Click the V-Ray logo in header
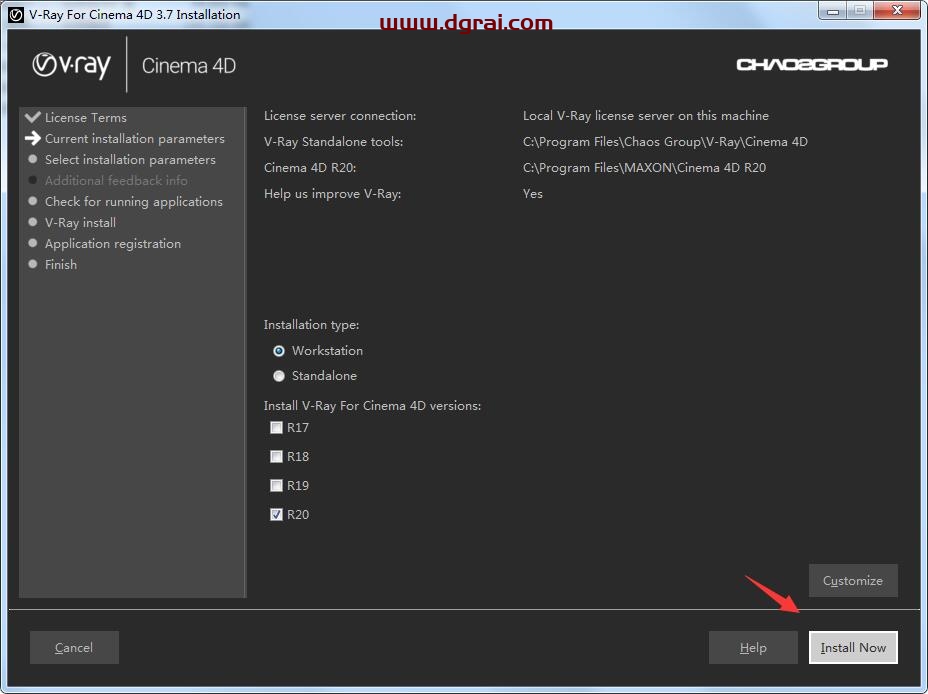The height and width of the screenshot is (694, 928). [x=71, y=65]
